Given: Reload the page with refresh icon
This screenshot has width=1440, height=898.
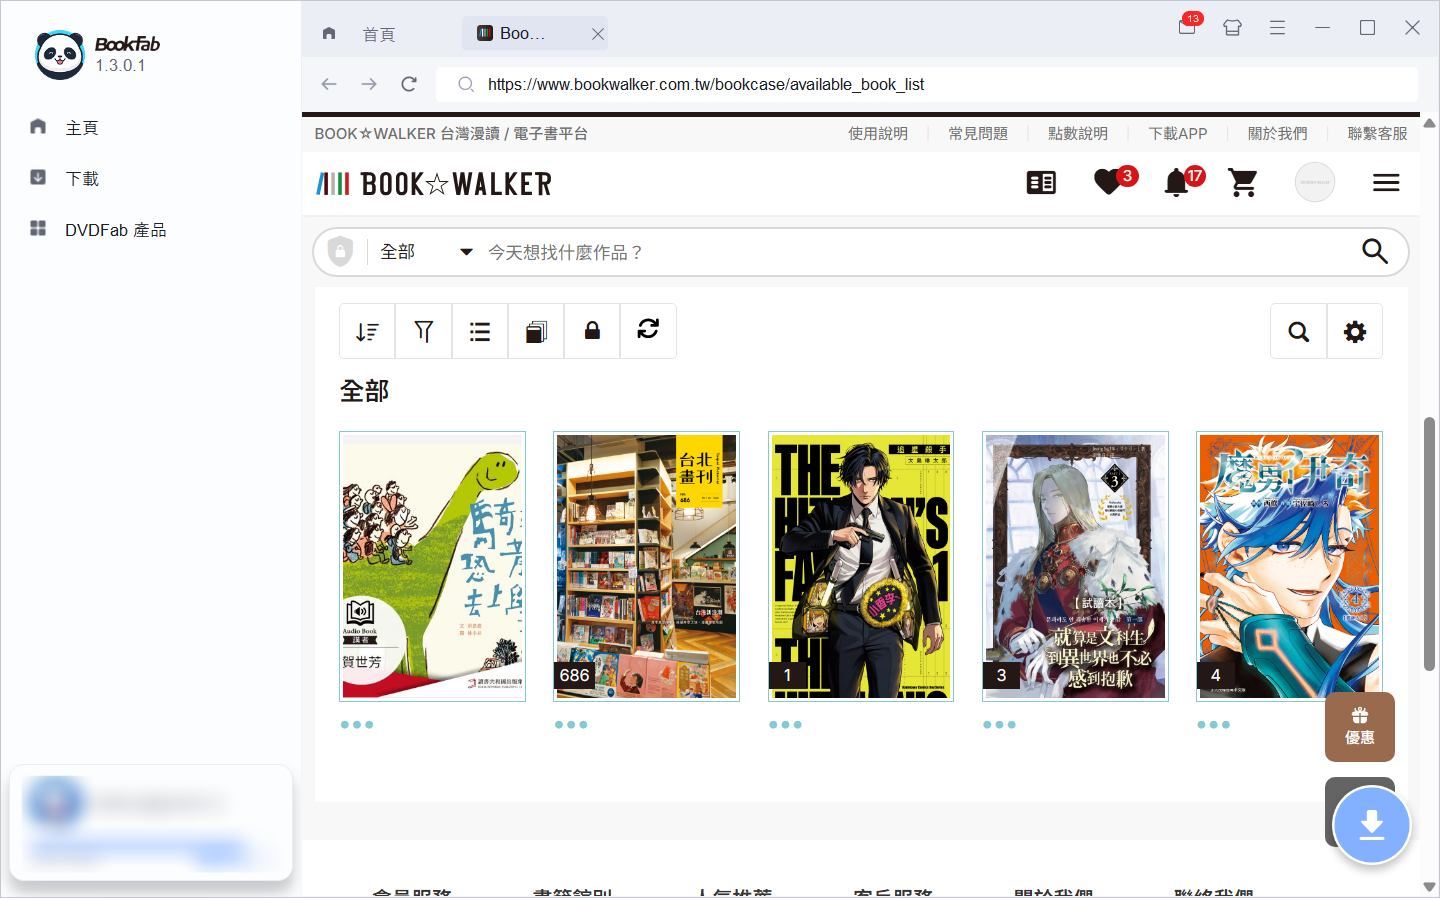Looking at the screenshot, I should pyautogui.click(x=409, y=84).
